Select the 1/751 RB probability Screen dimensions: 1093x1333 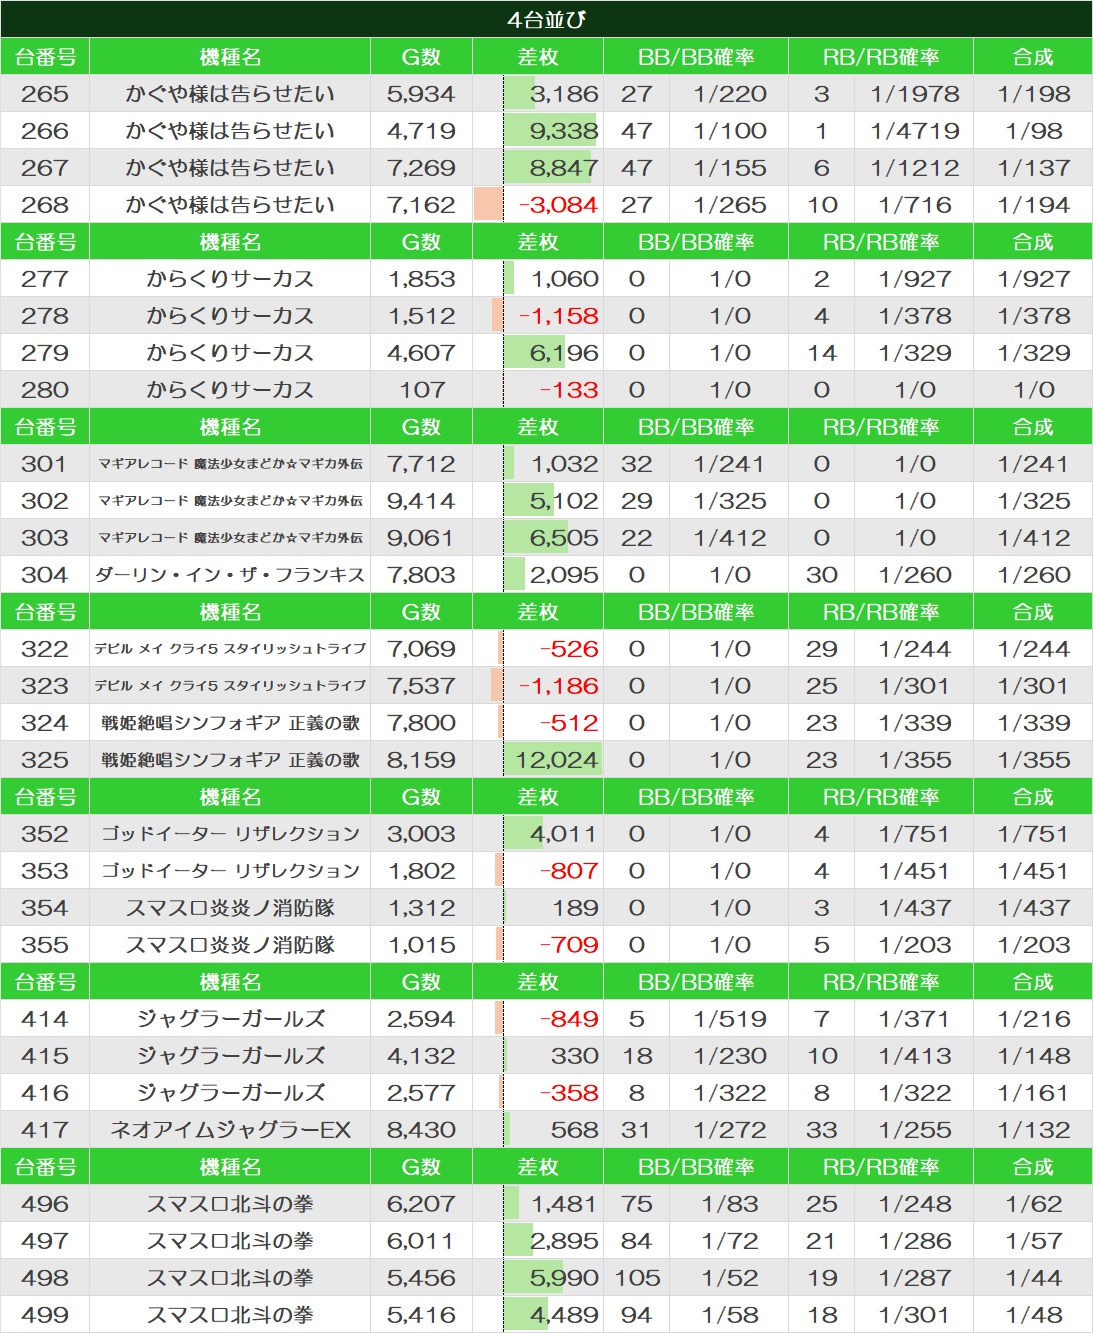tap(915, 834)
